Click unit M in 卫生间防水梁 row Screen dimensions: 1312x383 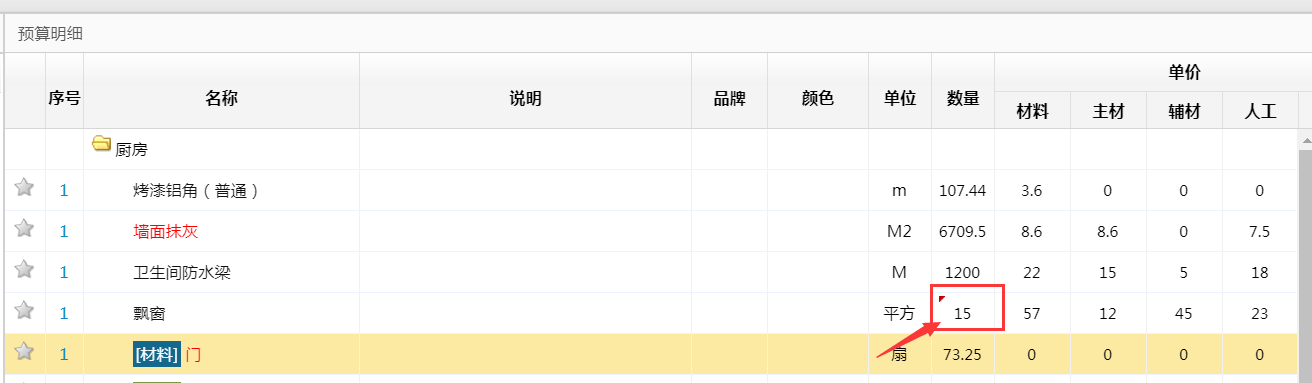(x=900, y=272)
